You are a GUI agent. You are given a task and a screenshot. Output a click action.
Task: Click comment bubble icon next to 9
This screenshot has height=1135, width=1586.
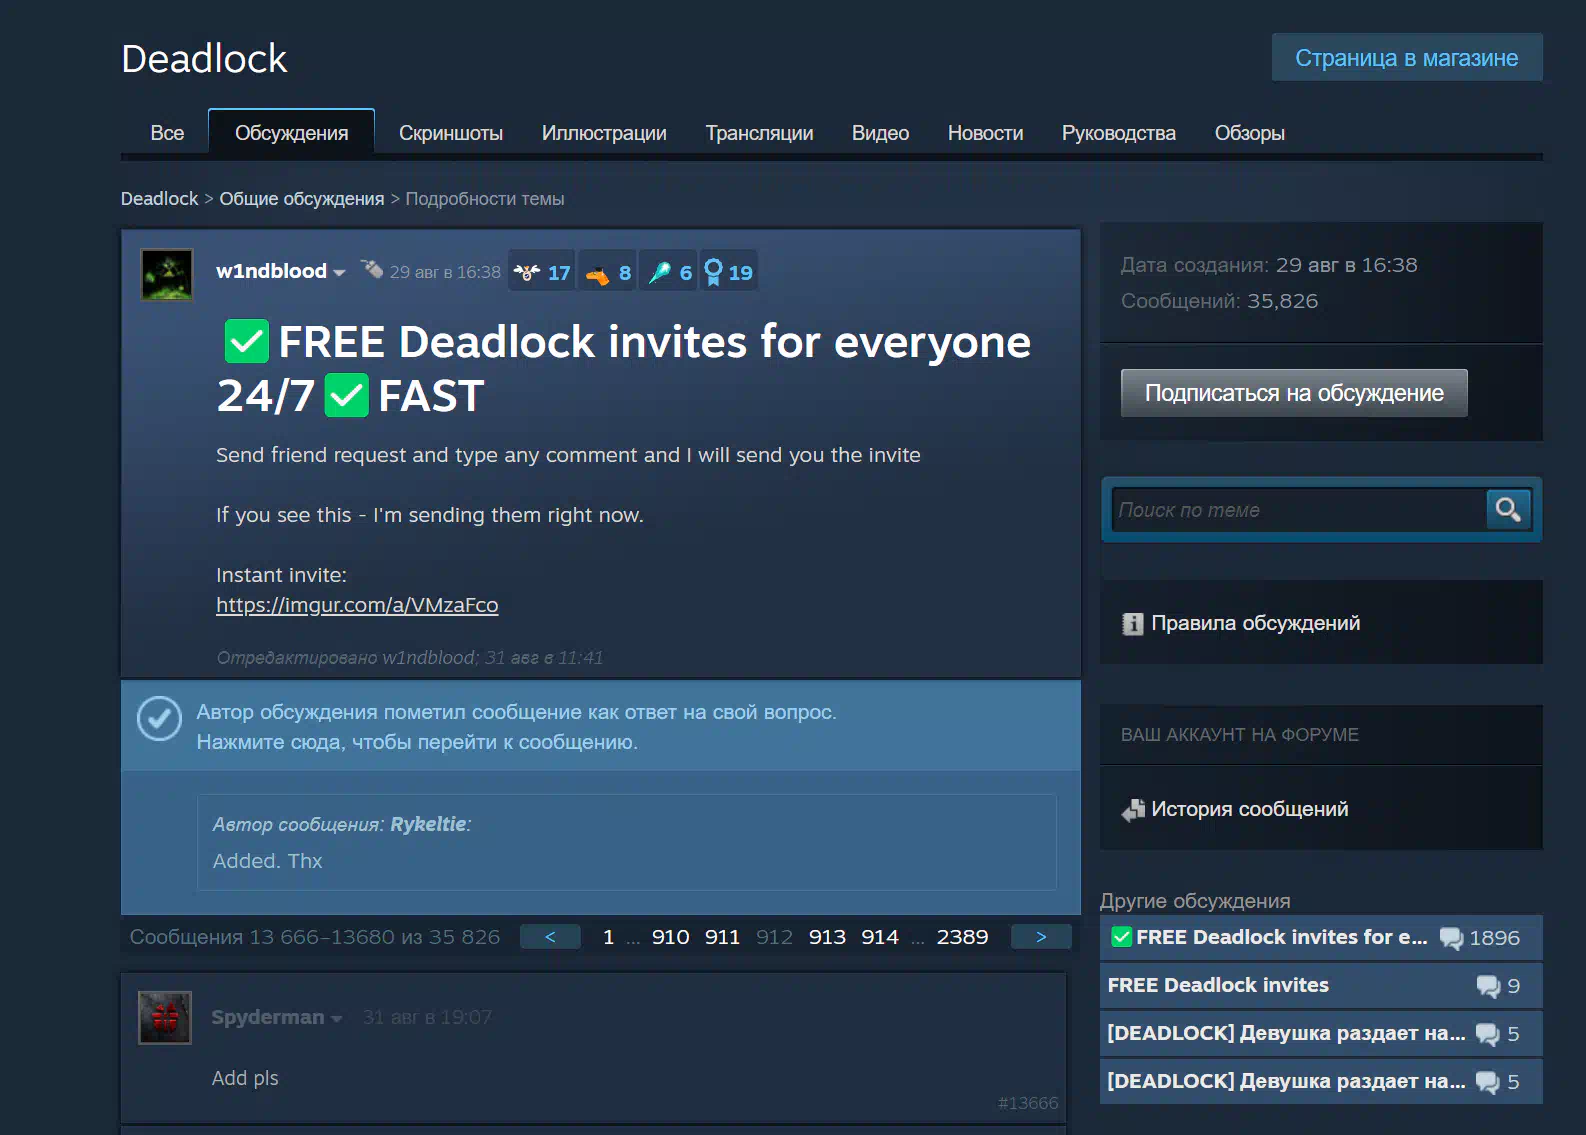click(x=1488, y=986)
